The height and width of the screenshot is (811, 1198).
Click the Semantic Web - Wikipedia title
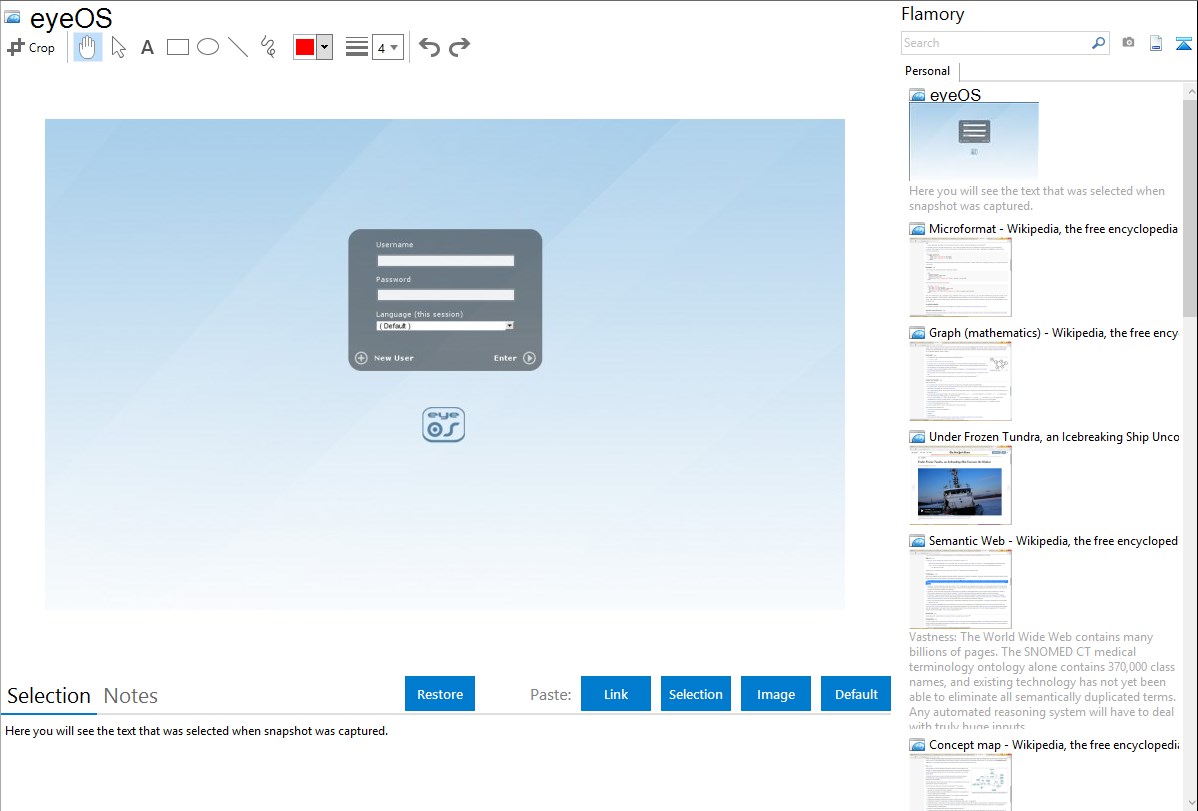[1053, 540]
